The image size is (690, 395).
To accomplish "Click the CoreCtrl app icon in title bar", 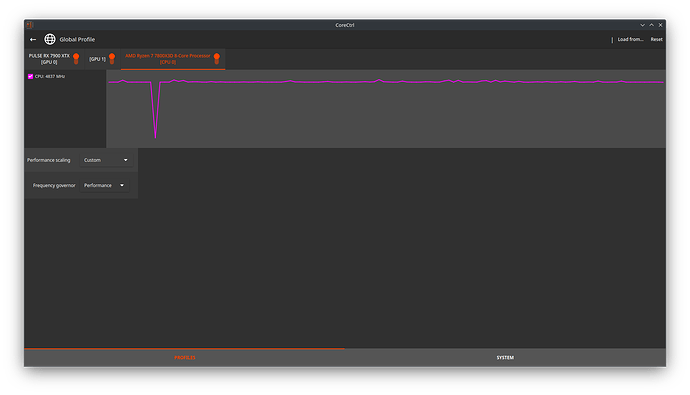I will coord(29,25).
